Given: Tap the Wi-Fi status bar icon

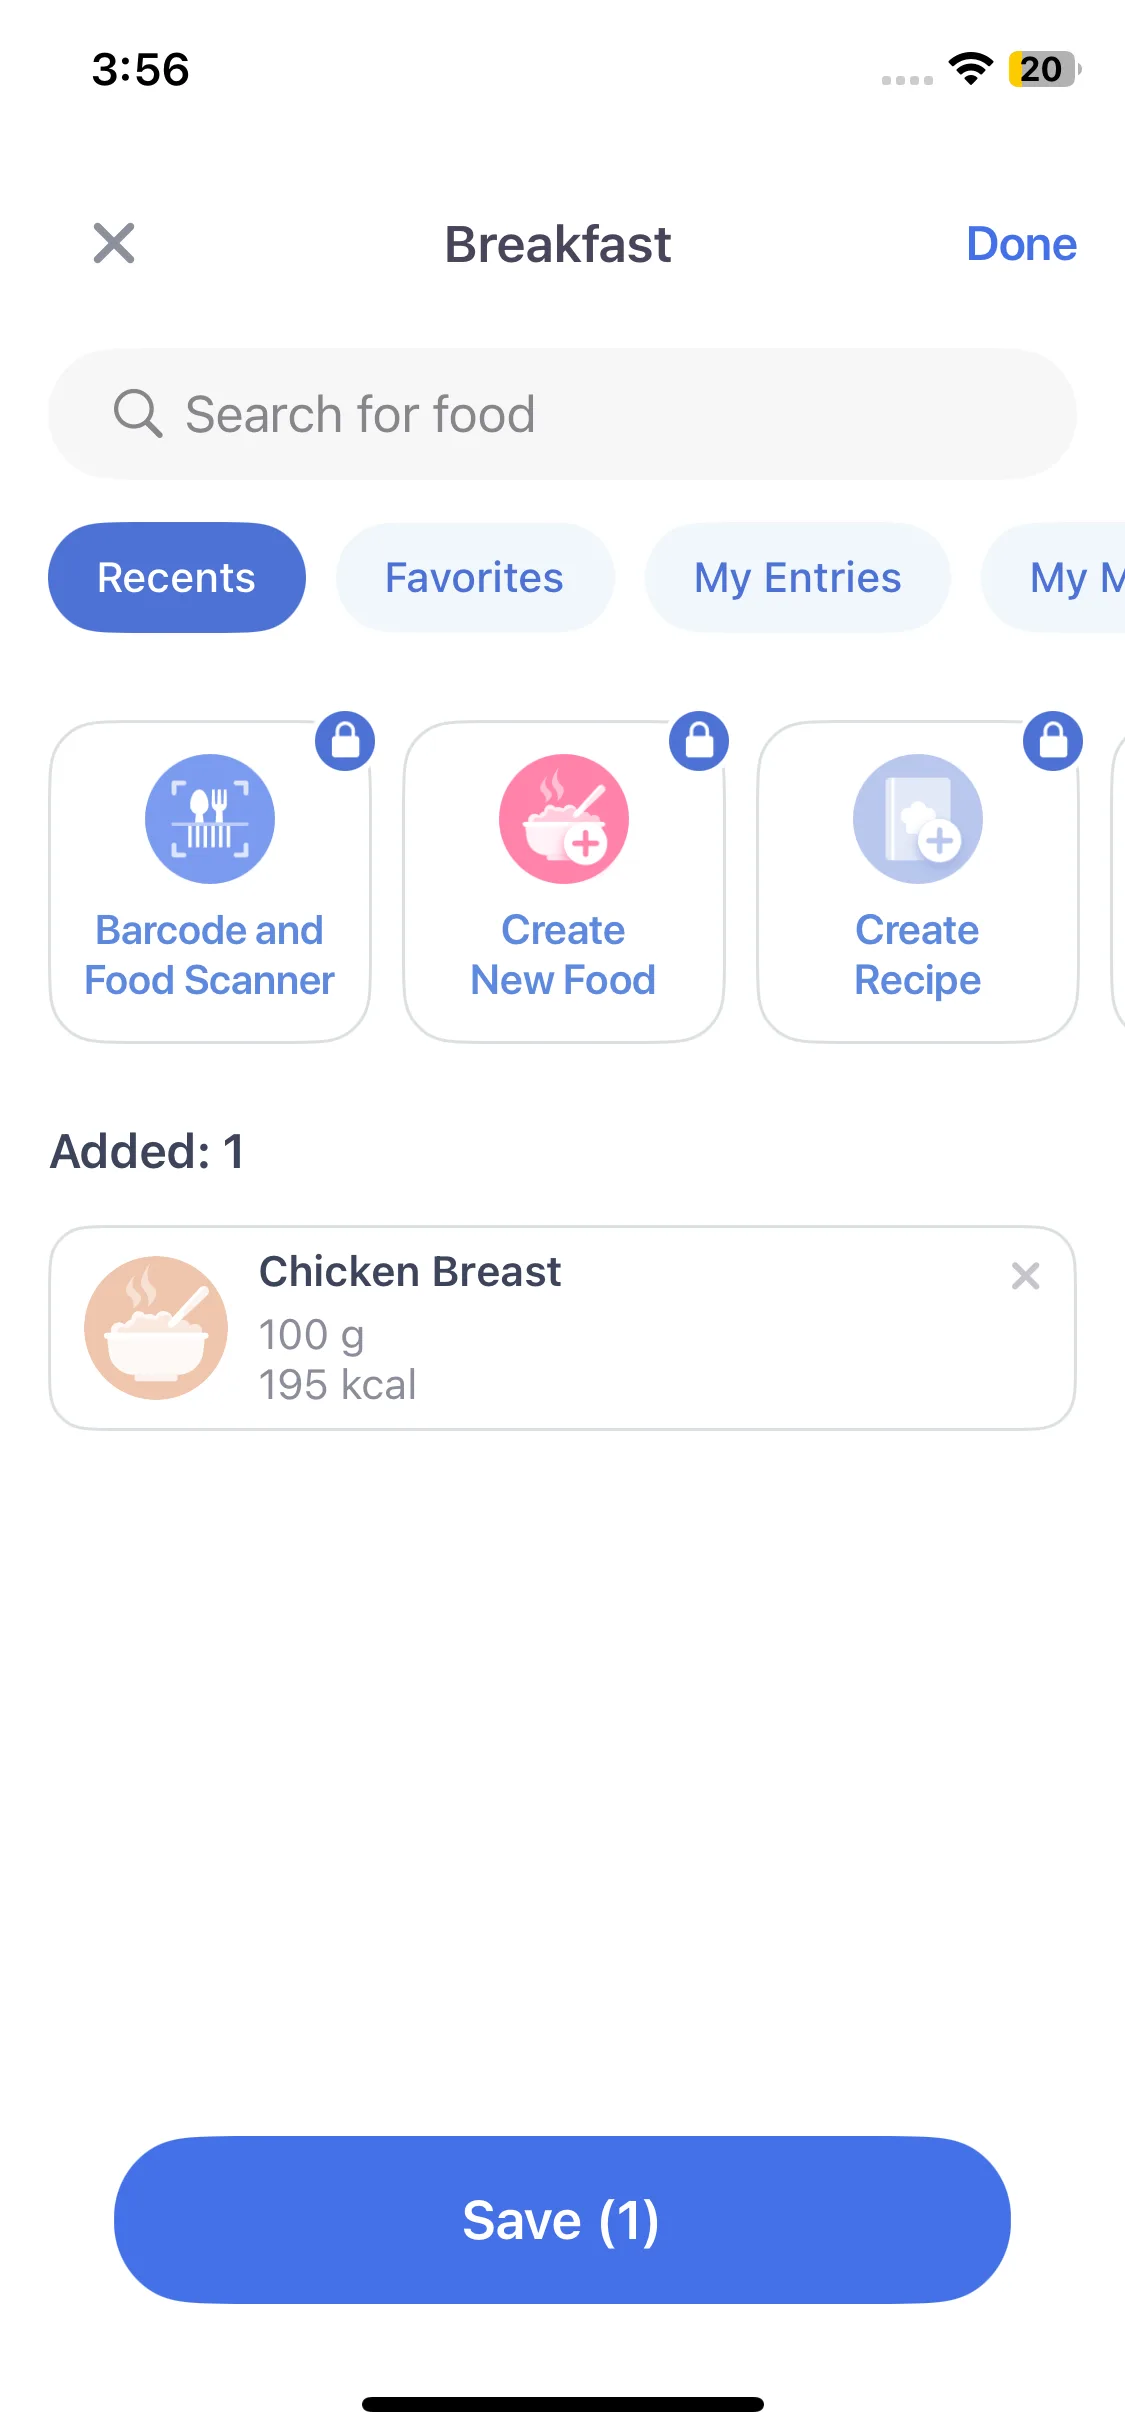Looking at the screenshot, I should [x=970, y=69].
